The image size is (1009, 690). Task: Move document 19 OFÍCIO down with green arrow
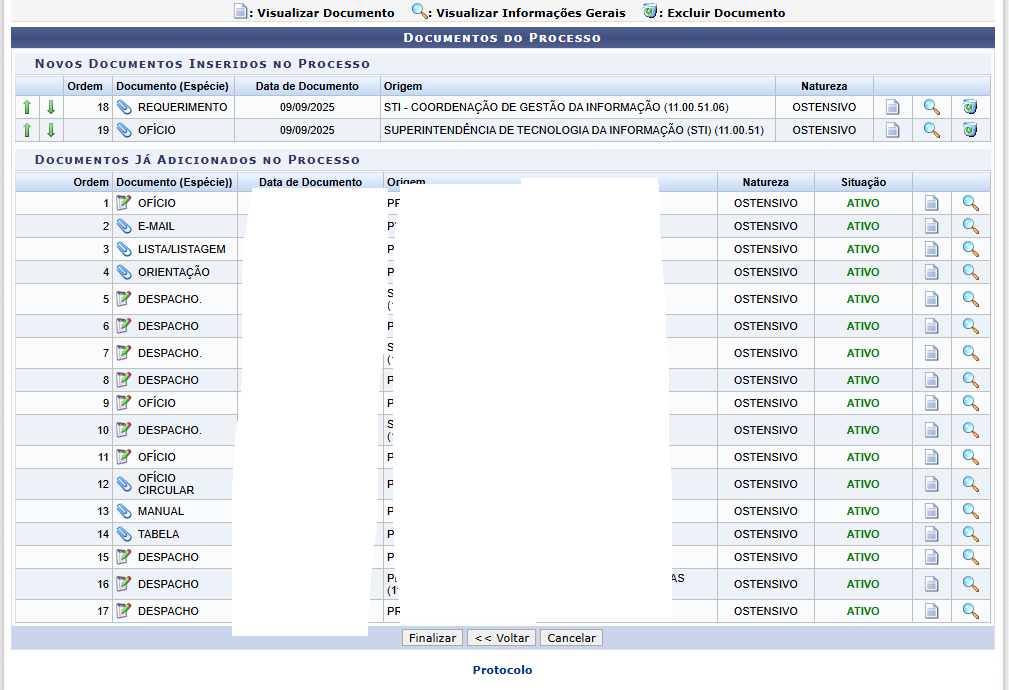point(51,130)
